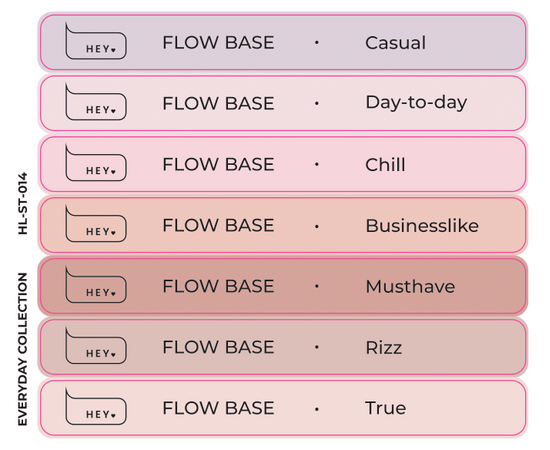Click the HEY logo in the Casual row

click(x=96, y=41)
